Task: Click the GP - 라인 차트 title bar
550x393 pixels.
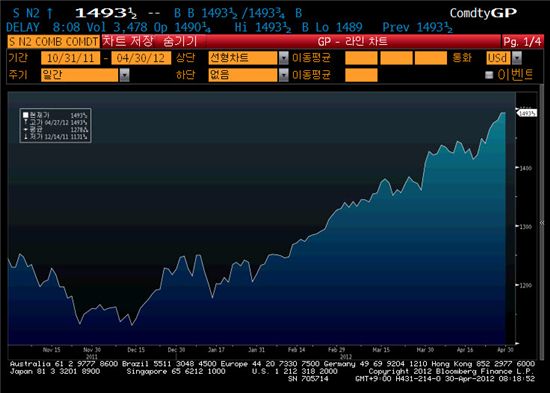Action: (353, 42)
